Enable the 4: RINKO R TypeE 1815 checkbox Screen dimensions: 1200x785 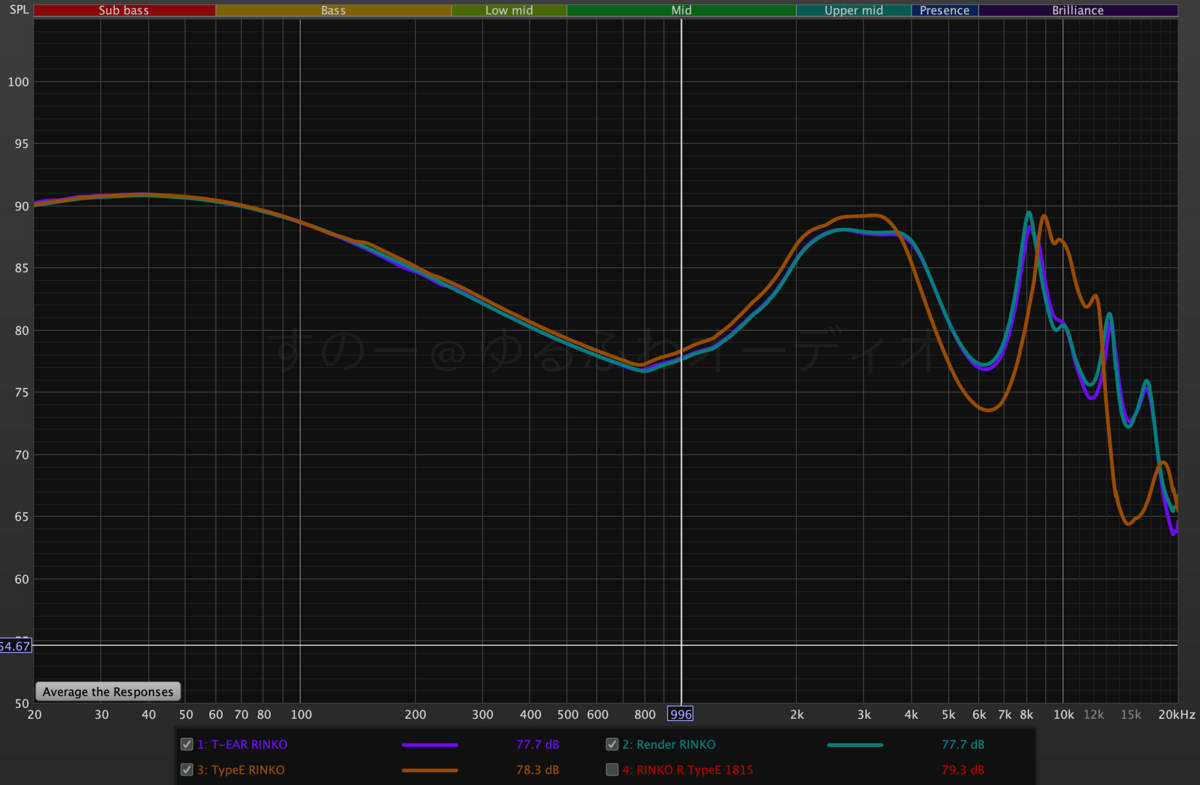[x=612, y=770]
